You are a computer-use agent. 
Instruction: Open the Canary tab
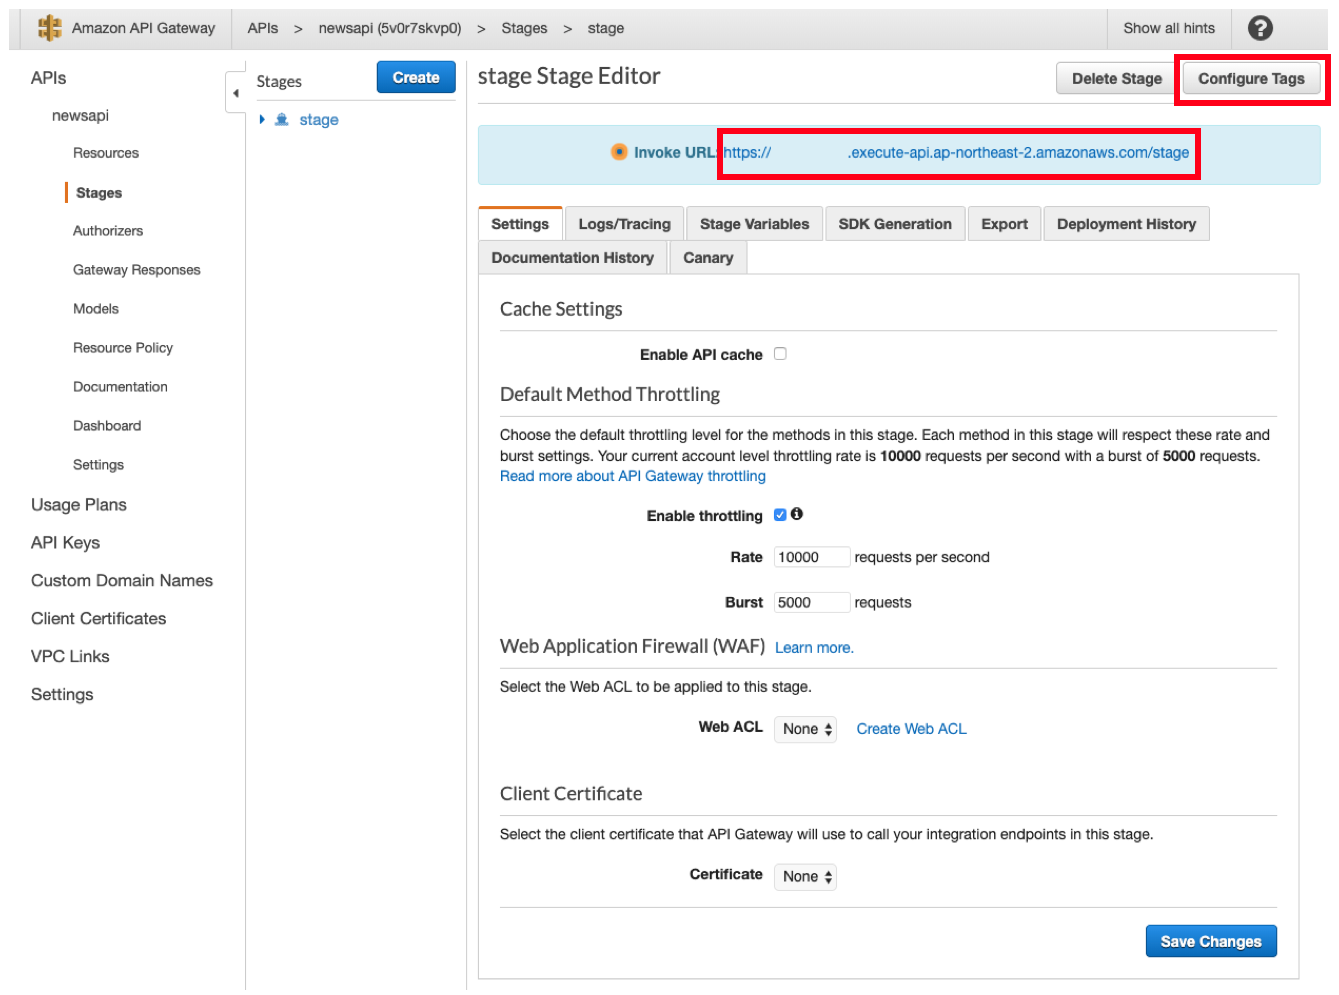point(708,258)
